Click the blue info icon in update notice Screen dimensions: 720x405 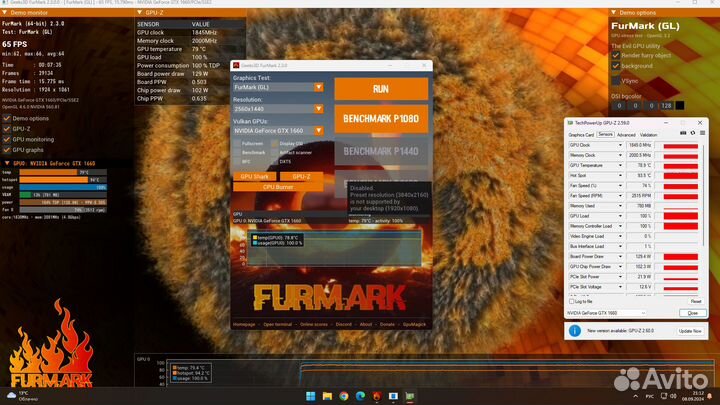click(574, 330)
